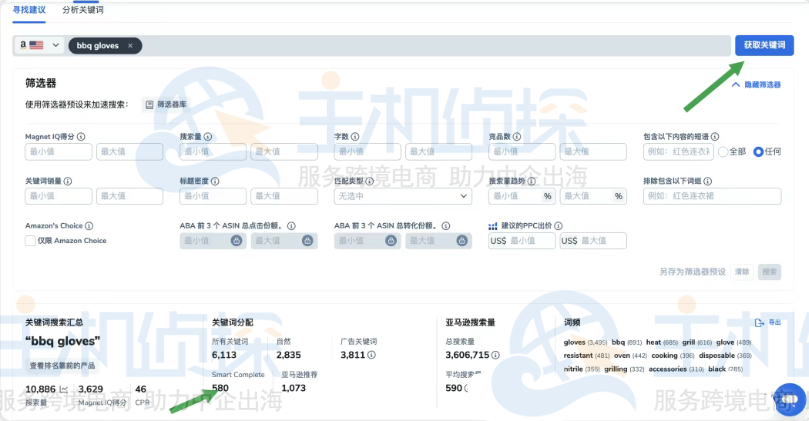Screen dimensions: 809x421
Task: Focus the PPC出价 US$ 最大值 field
Action: point(593,241)
